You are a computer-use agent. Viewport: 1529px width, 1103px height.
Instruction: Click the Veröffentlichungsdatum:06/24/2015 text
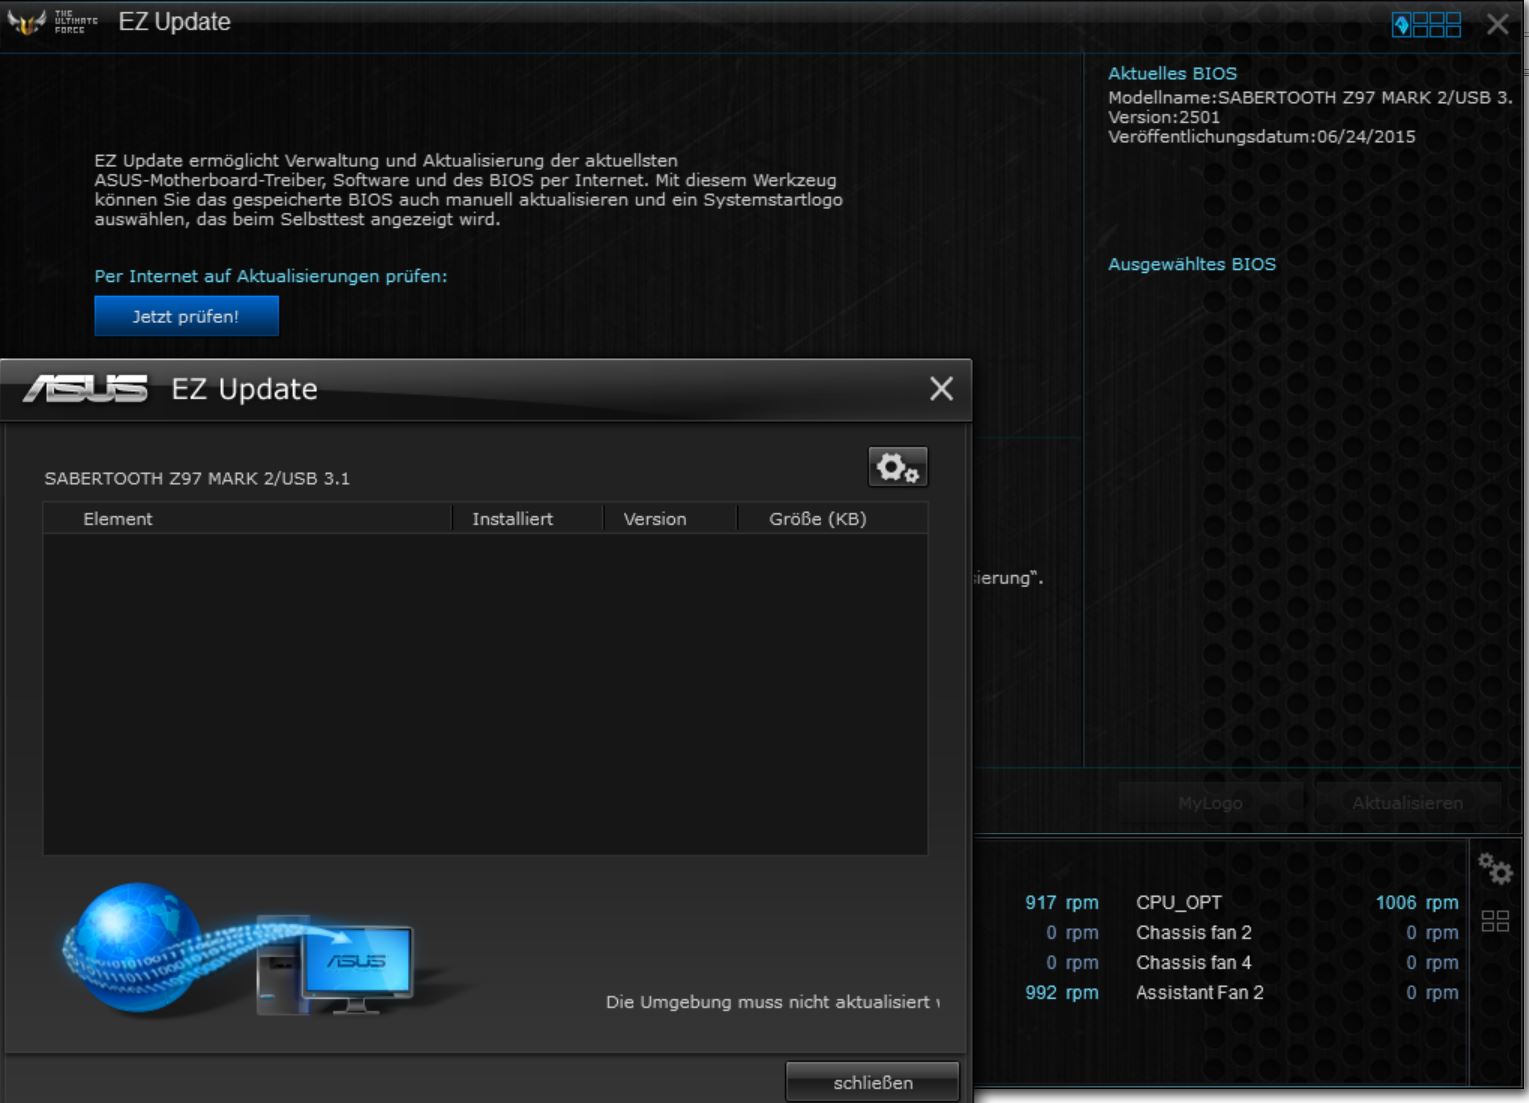pyautogui.click(x=1261, y=136)
